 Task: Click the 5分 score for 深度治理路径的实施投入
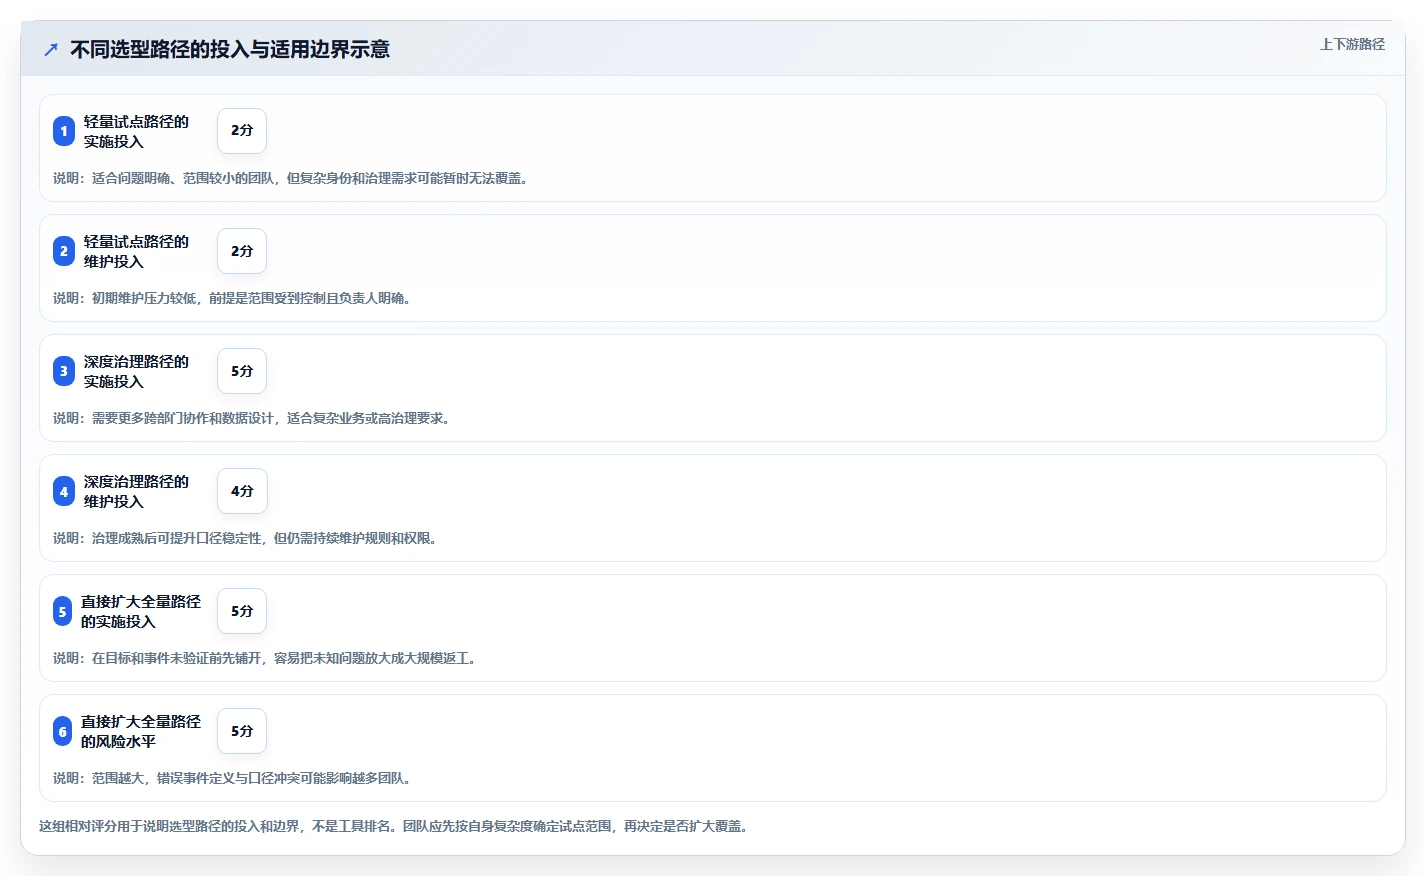click(x=242, y=371)
